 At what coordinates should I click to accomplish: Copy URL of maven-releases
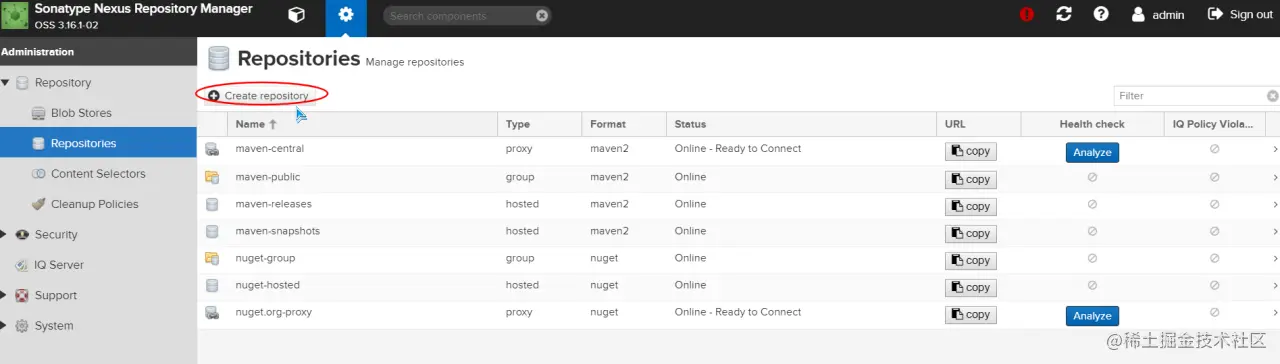click(x=971, y=206)
